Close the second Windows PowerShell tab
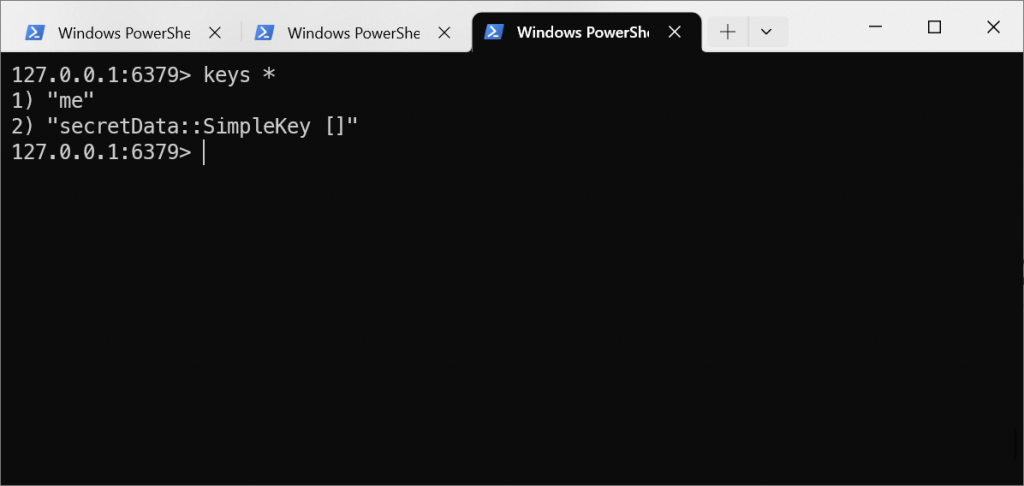The height and width of the screenshot is (486, 1024). 444,32
